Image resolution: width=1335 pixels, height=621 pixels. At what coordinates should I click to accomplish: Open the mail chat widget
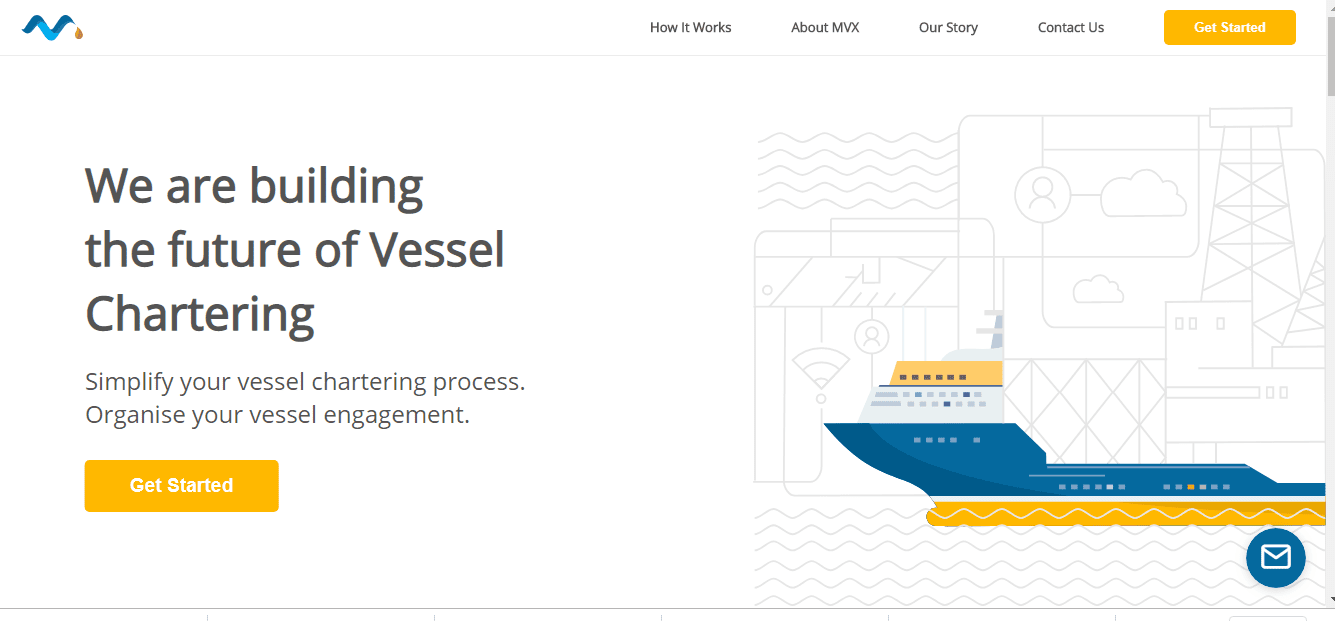(x=1275, y=557)
